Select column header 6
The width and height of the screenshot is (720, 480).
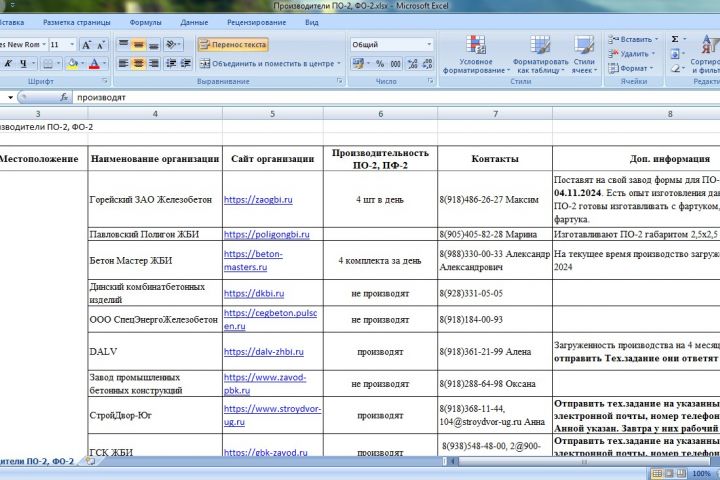point(380,113)
